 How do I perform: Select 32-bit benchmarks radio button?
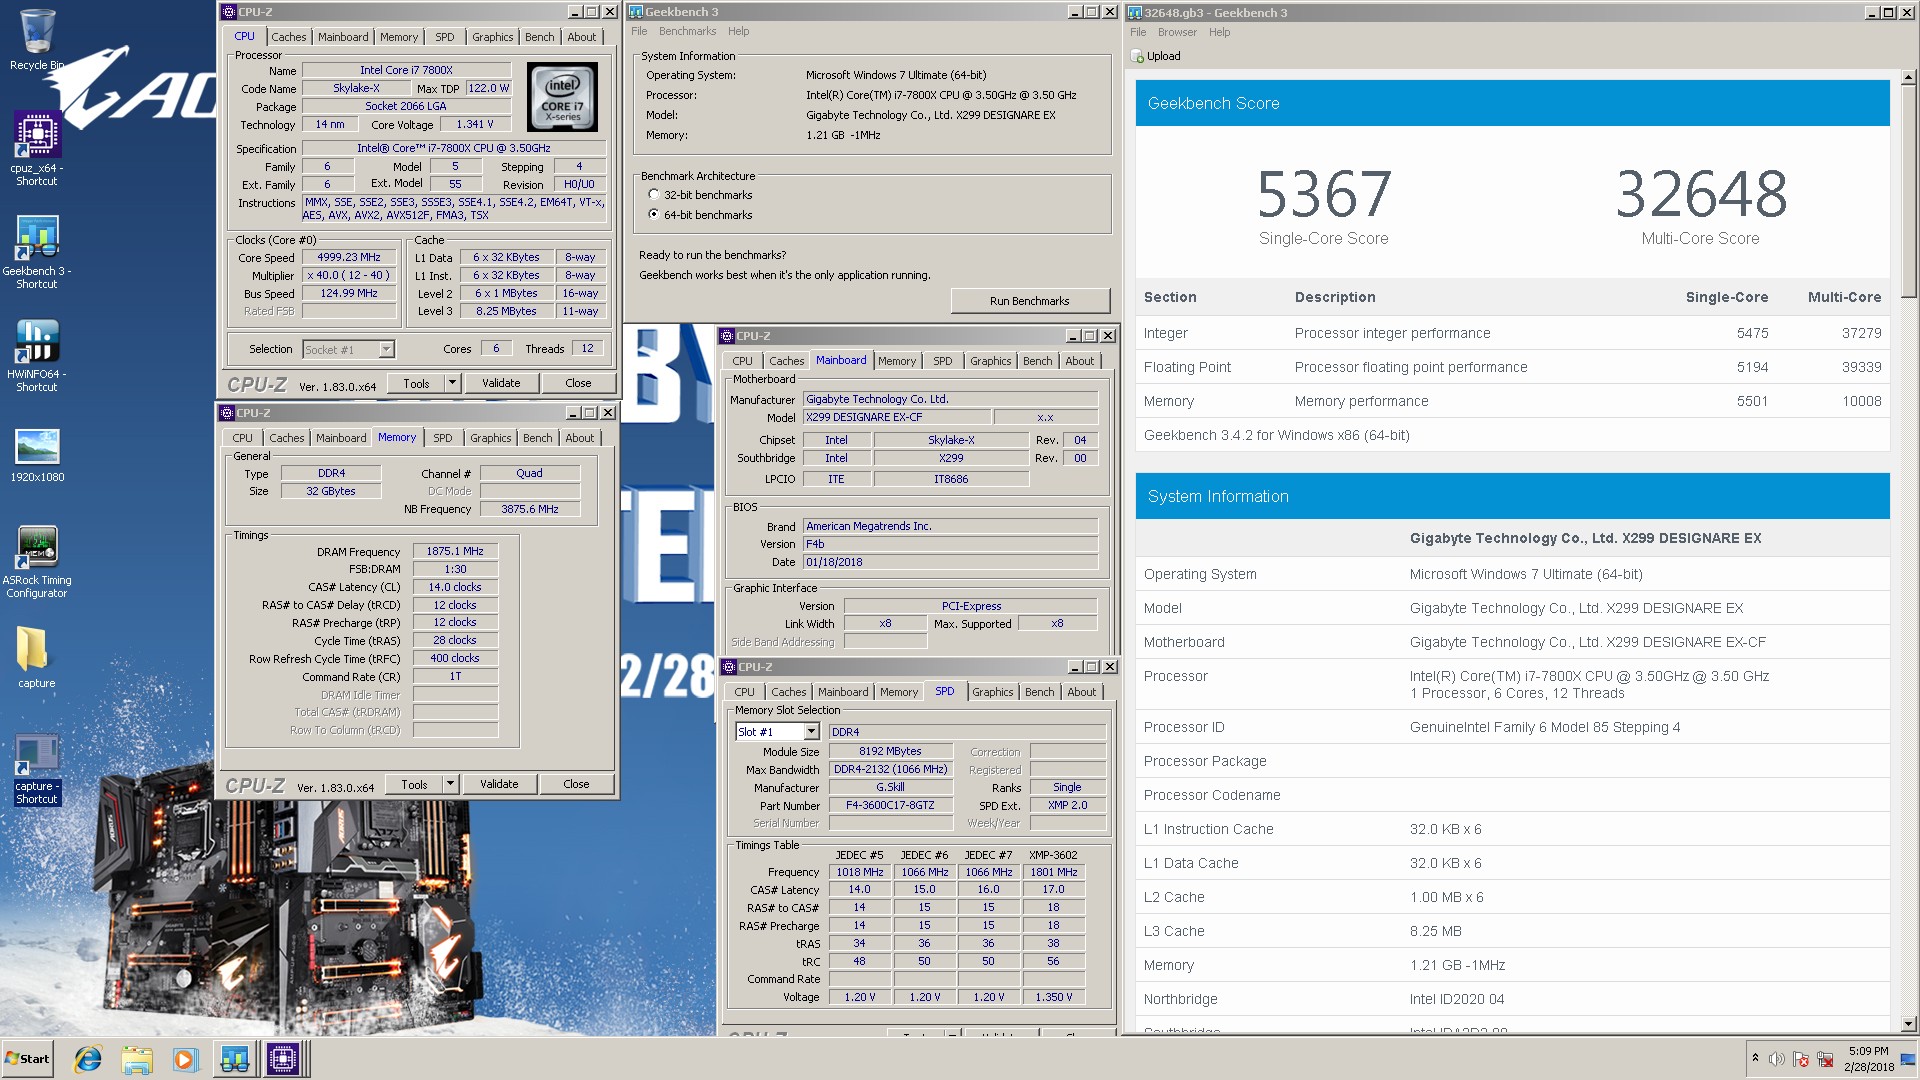click(654, 195)
